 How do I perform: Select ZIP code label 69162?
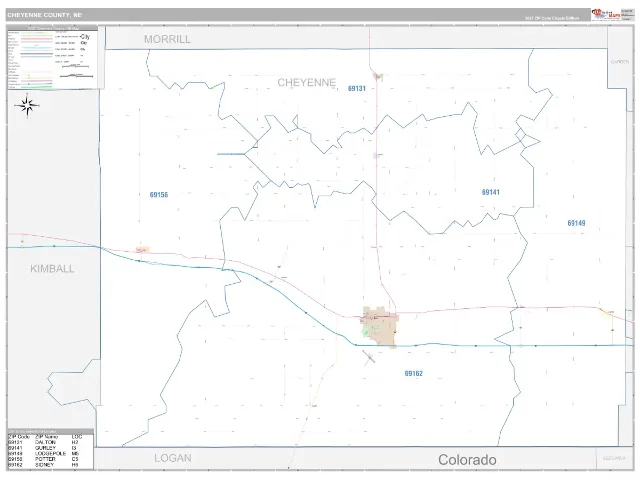point(413,373)
